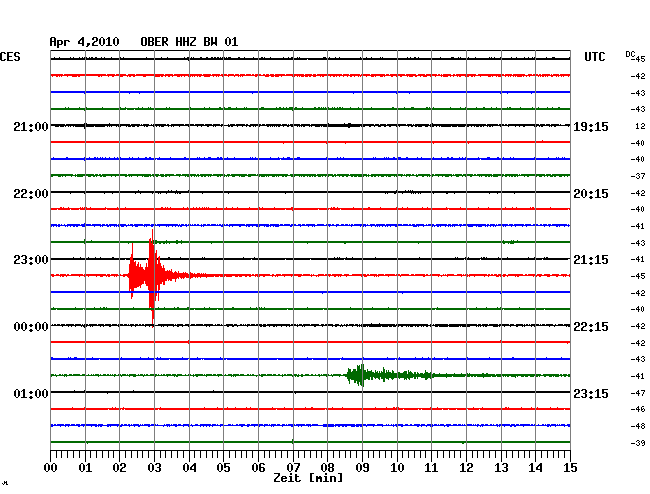Click the DC offset value '-39'
The width and height of the screenshot is (650, 494).
coord(638,443)
